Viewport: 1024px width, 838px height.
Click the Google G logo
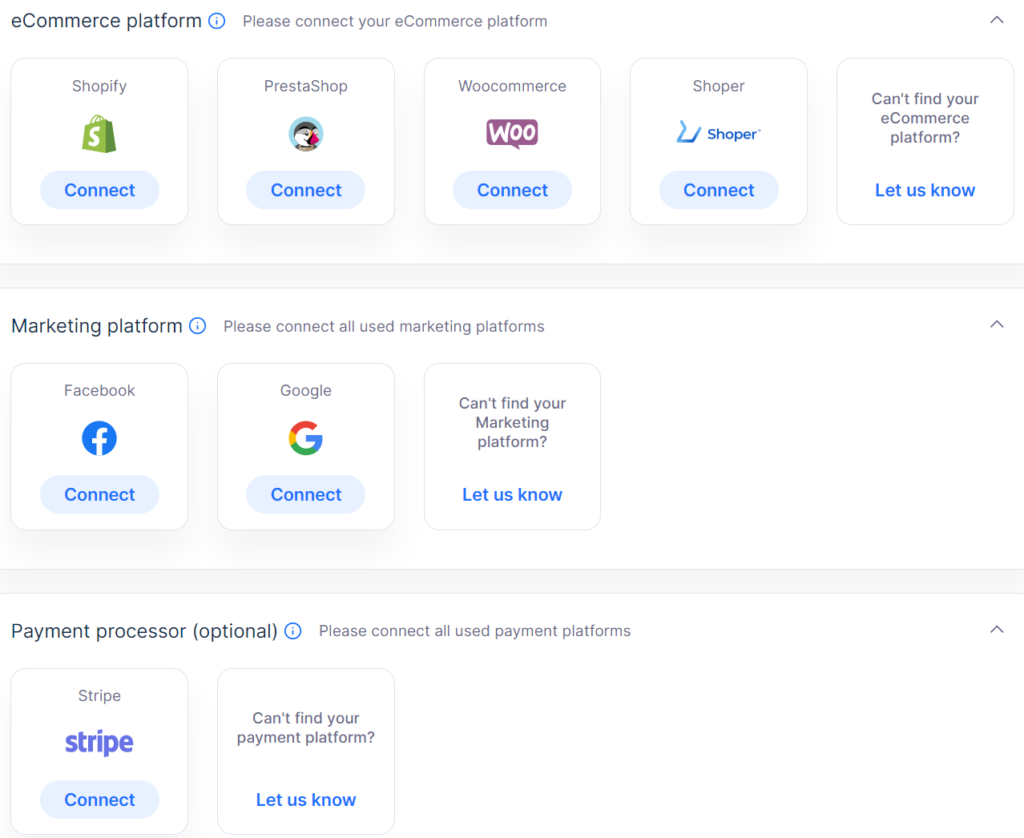[306, 438]
